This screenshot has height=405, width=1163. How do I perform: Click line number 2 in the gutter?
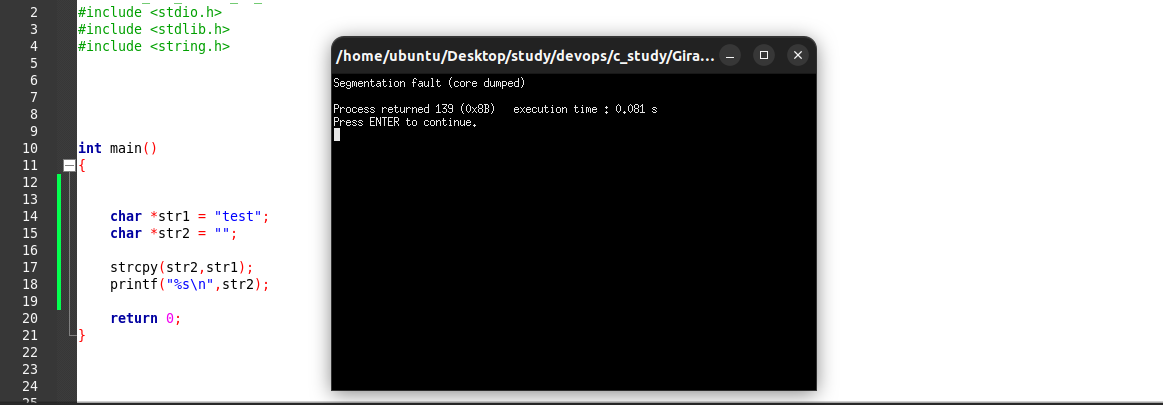pos(34,12)
